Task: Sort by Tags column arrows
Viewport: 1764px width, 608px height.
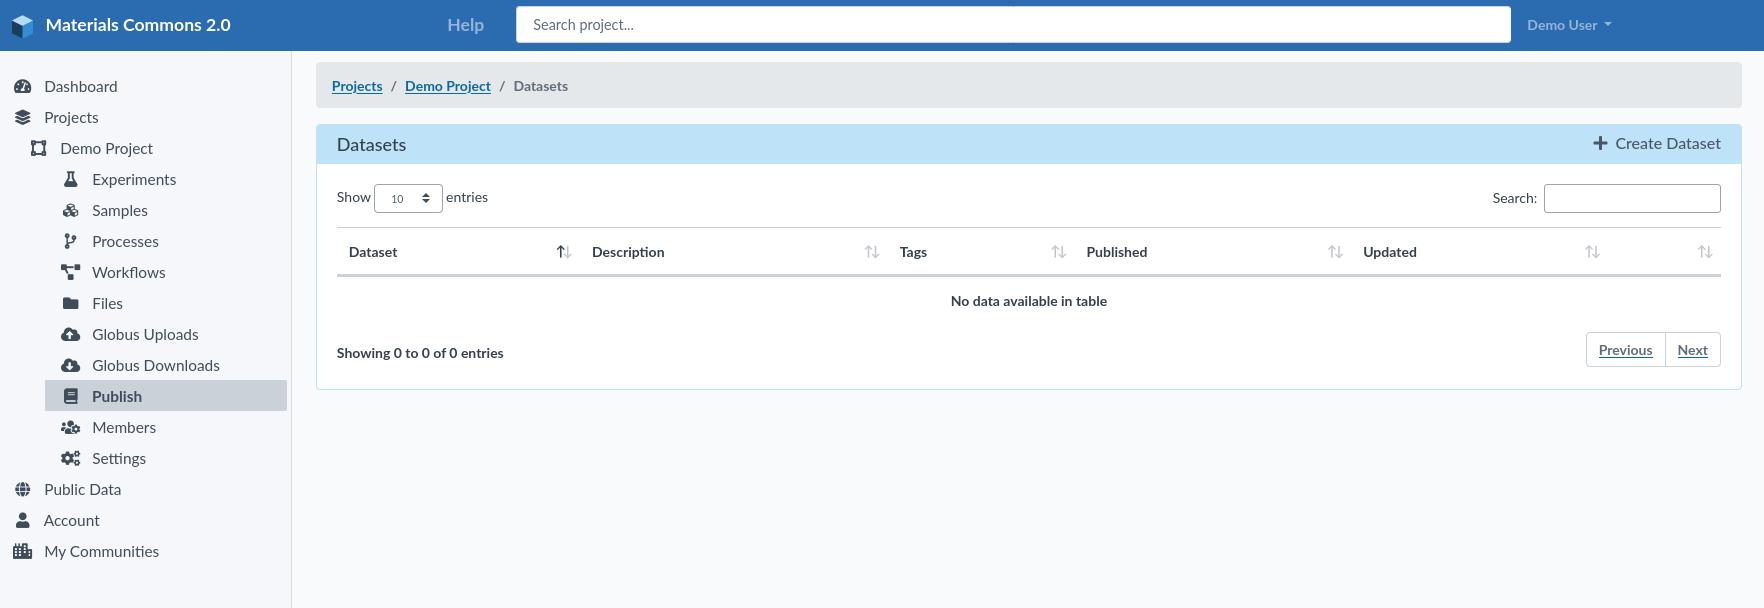Action: [x=1059, y=252]
